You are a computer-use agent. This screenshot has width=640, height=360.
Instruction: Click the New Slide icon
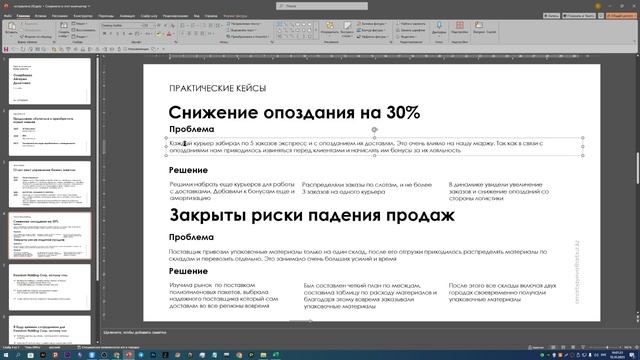click(x=64, y=25)
